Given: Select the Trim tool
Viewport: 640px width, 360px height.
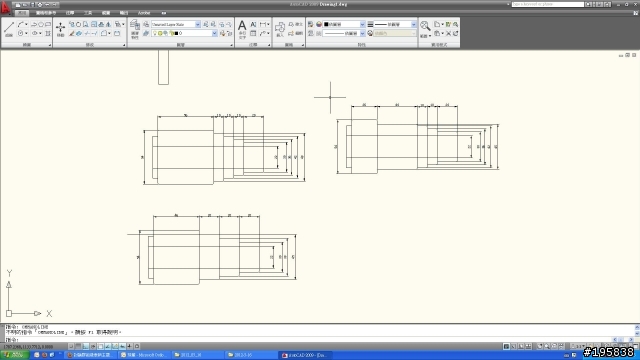Looking at the screenshot, I should pyautogui.click(x=87, y=33).
